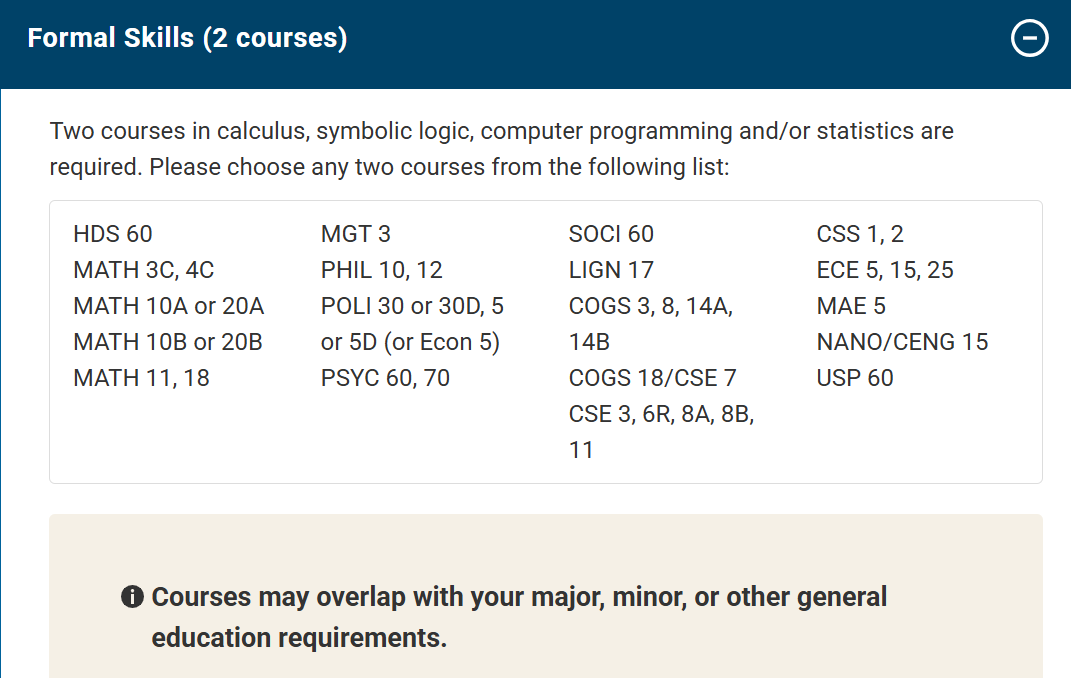Viewport: 1071px width, 678px height.
Task: Select the MATH 11, 18 entry
Action: tap(141, 378)
